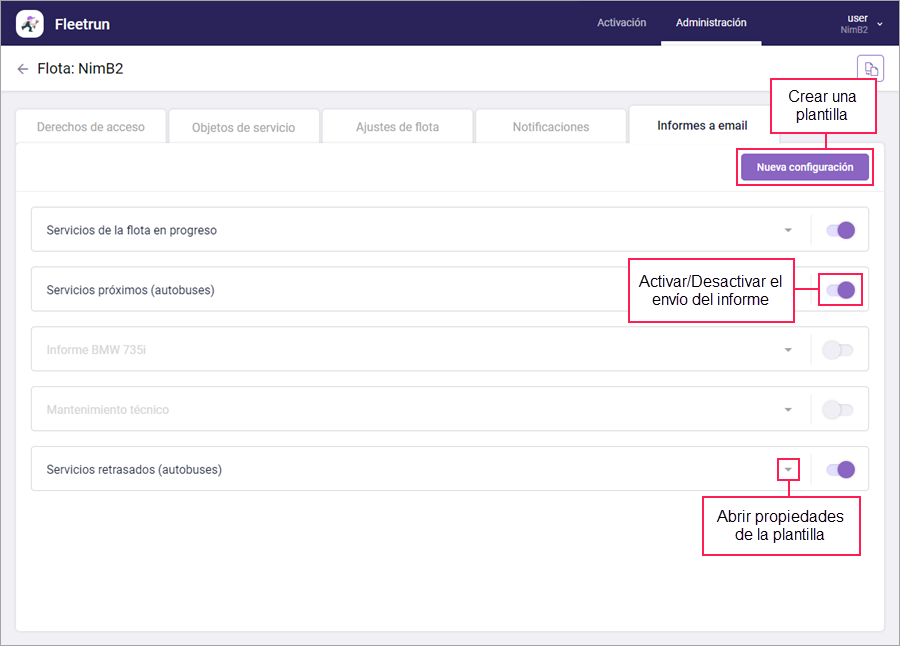Open the Ajustes de flota tab
The image size is (900, 646).
(397, 127)
